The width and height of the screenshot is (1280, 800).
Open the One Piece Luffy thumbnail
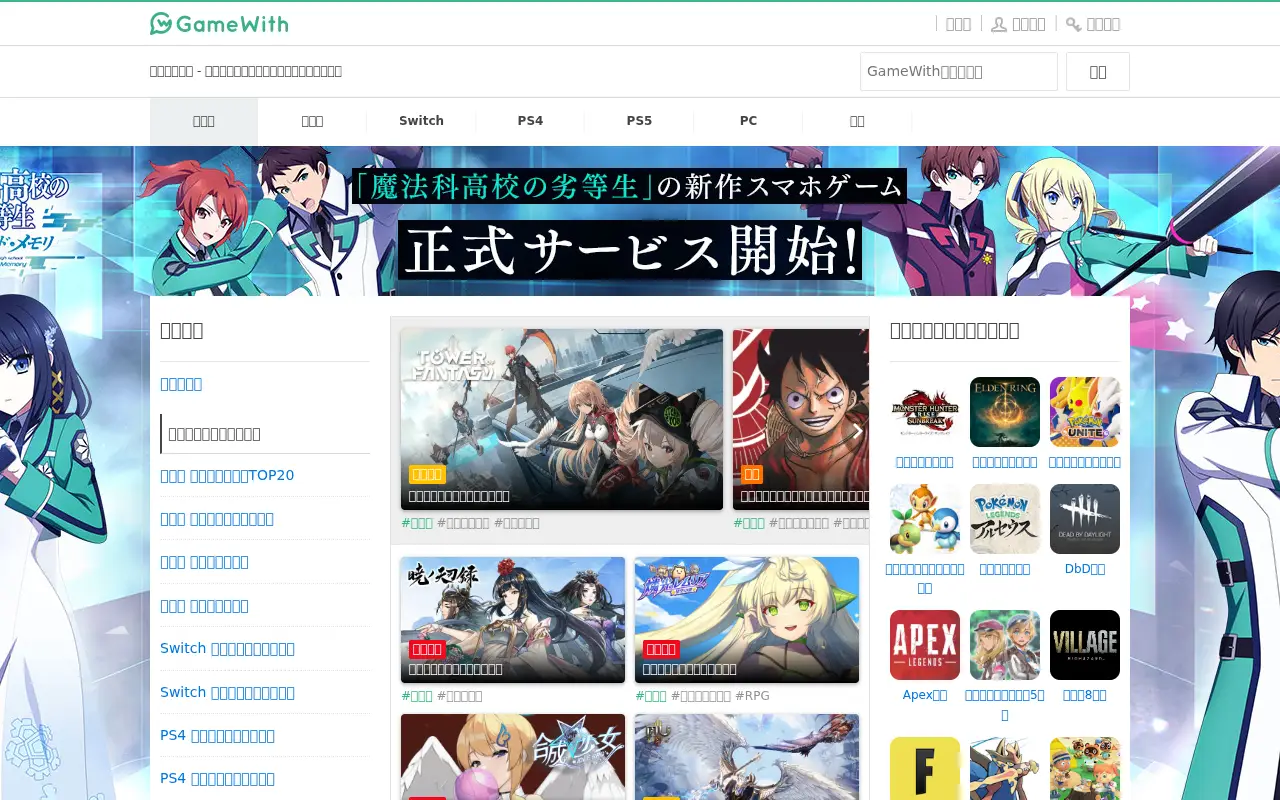[800, 420]
